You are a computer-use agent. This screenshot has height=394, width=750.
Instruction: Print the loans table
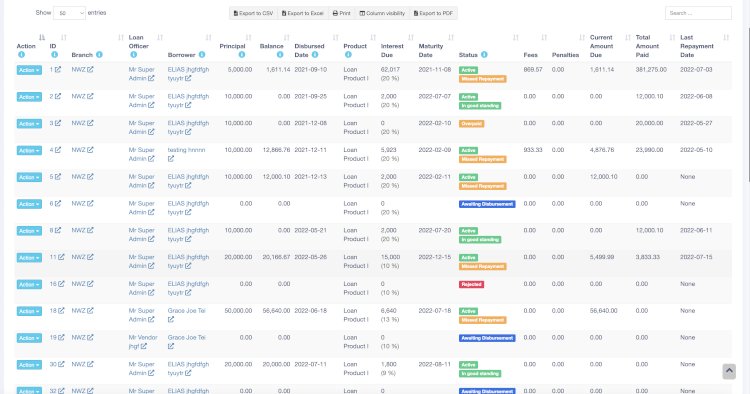point(342,13)
